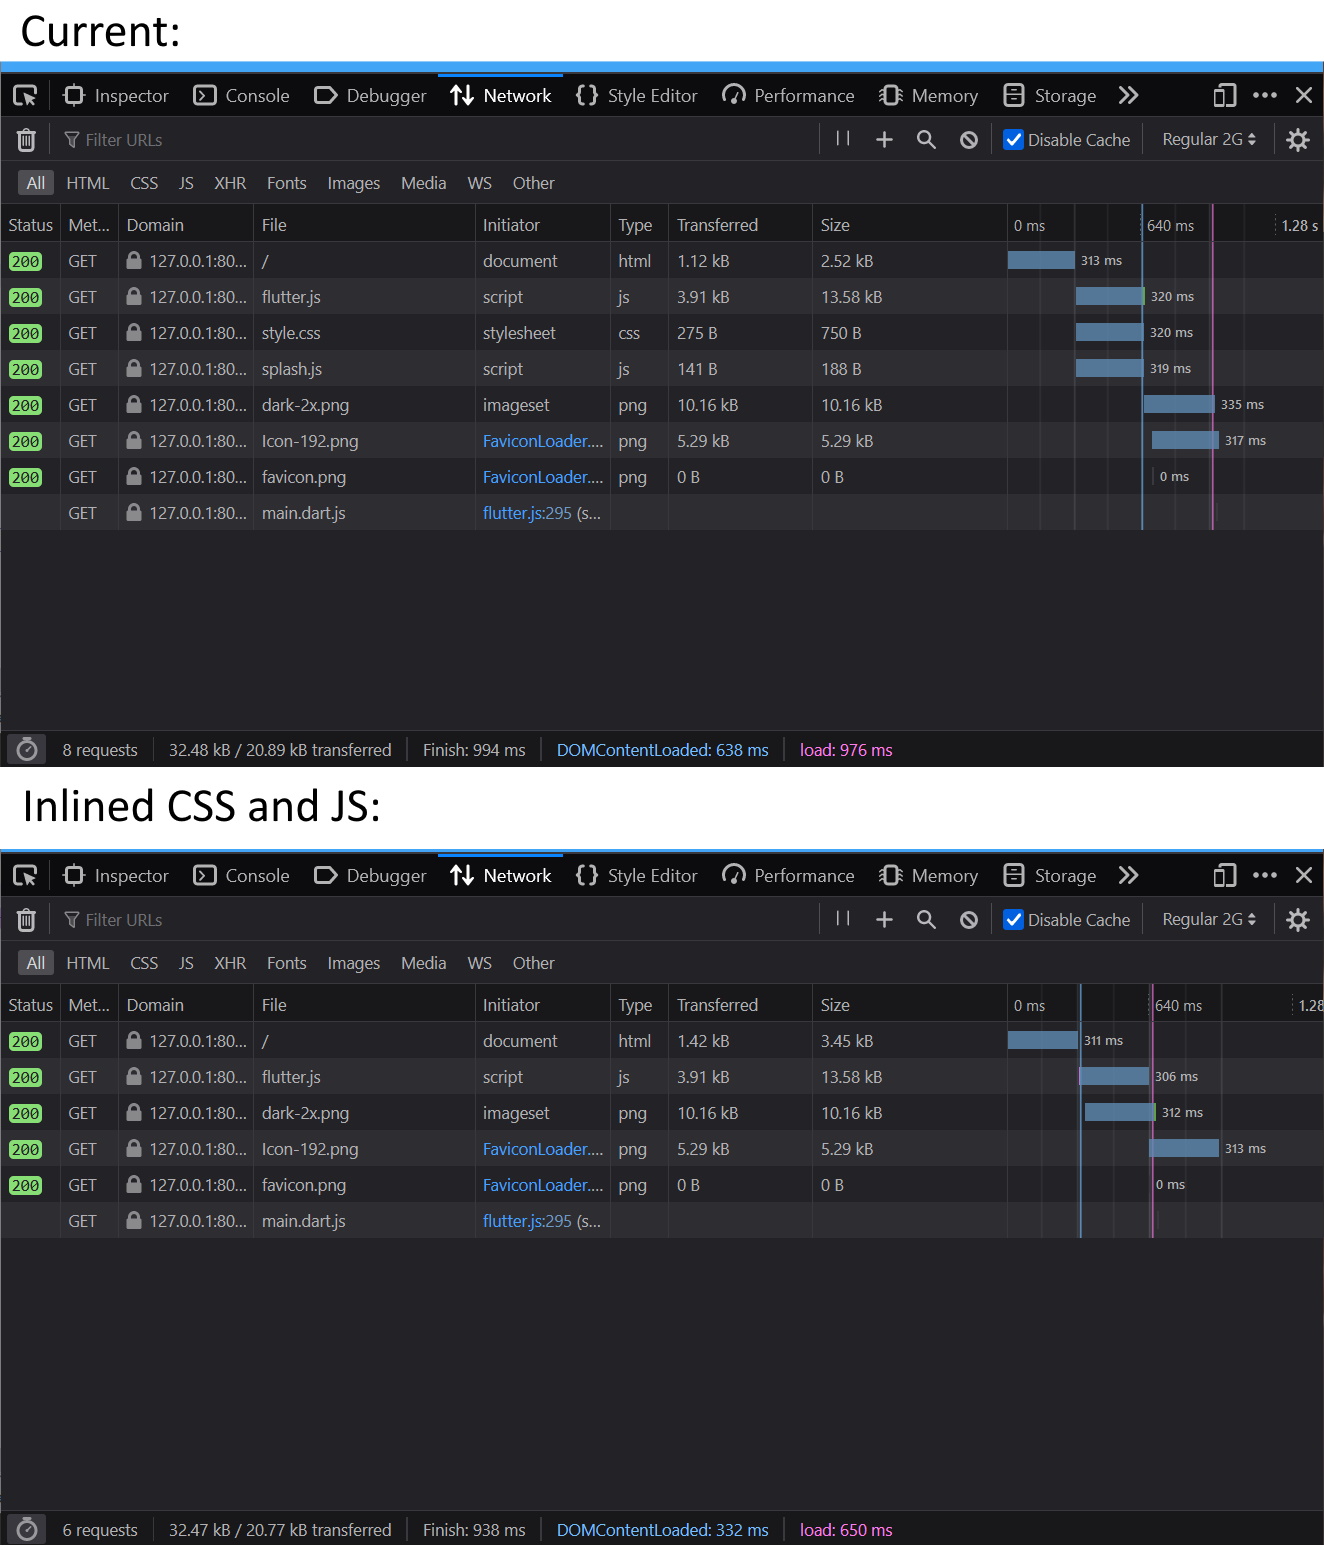The height and width of the screenshot is (1550, 1324).
Task: Enable request blocking with the block icon
Action: (x=967, y=139)
